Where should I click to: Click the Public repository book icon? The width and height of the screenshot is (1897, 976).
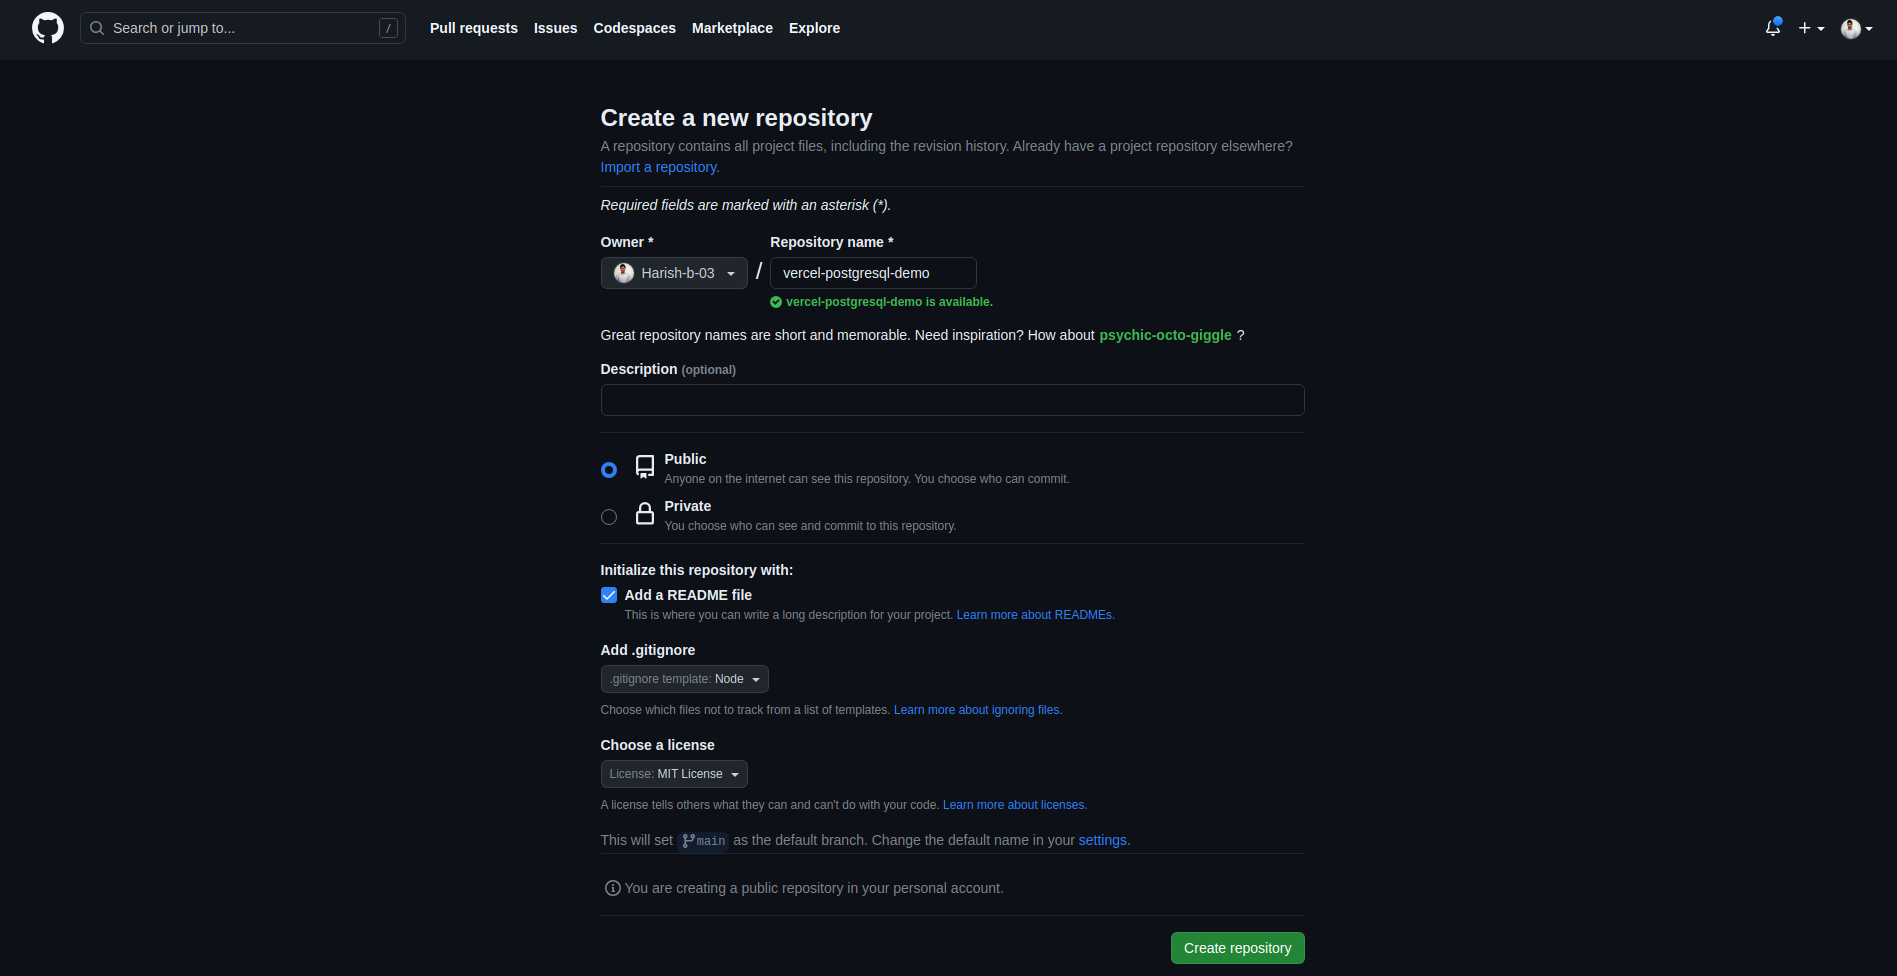click(x=645, y=467)
